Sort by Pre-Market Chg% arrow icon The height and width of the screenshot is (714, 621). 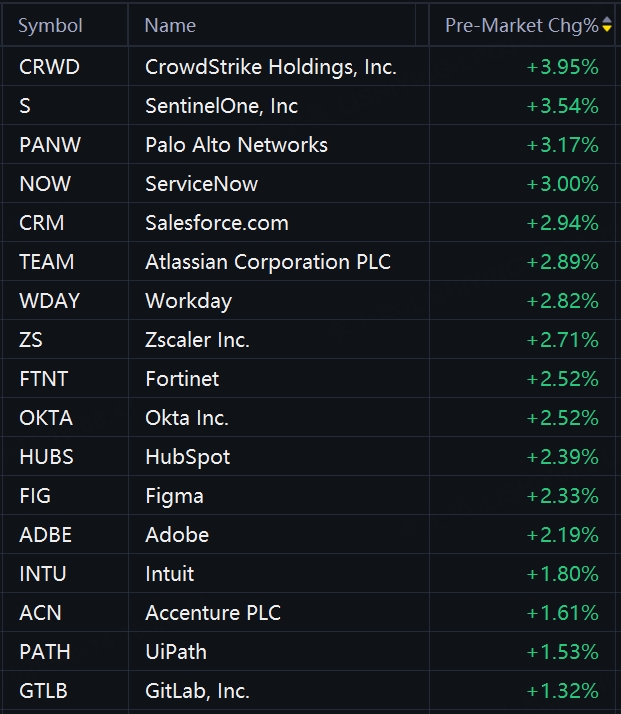coord(607,25)
